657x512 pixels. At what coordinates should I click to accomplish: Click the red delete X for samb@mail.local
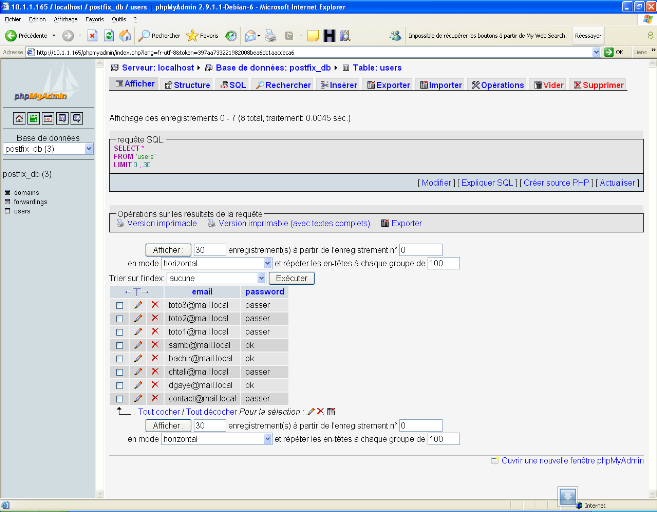click(x=154, y=345)
